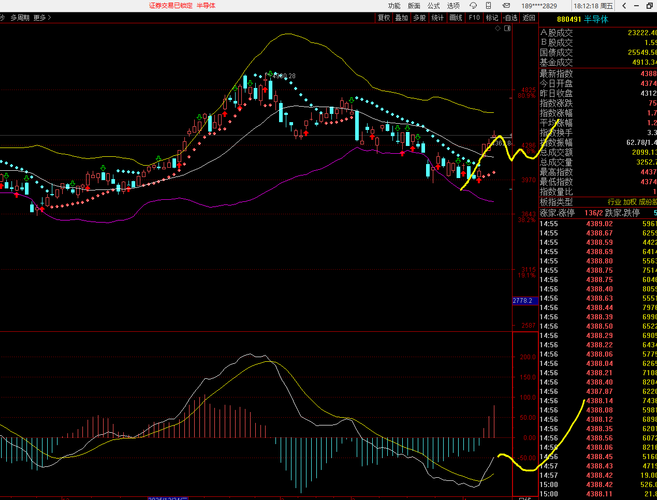Open the 公式 menu
Image resolution: width=657 pixels, height=500 pixels.
pyautogui.click(x=434, y=5)
